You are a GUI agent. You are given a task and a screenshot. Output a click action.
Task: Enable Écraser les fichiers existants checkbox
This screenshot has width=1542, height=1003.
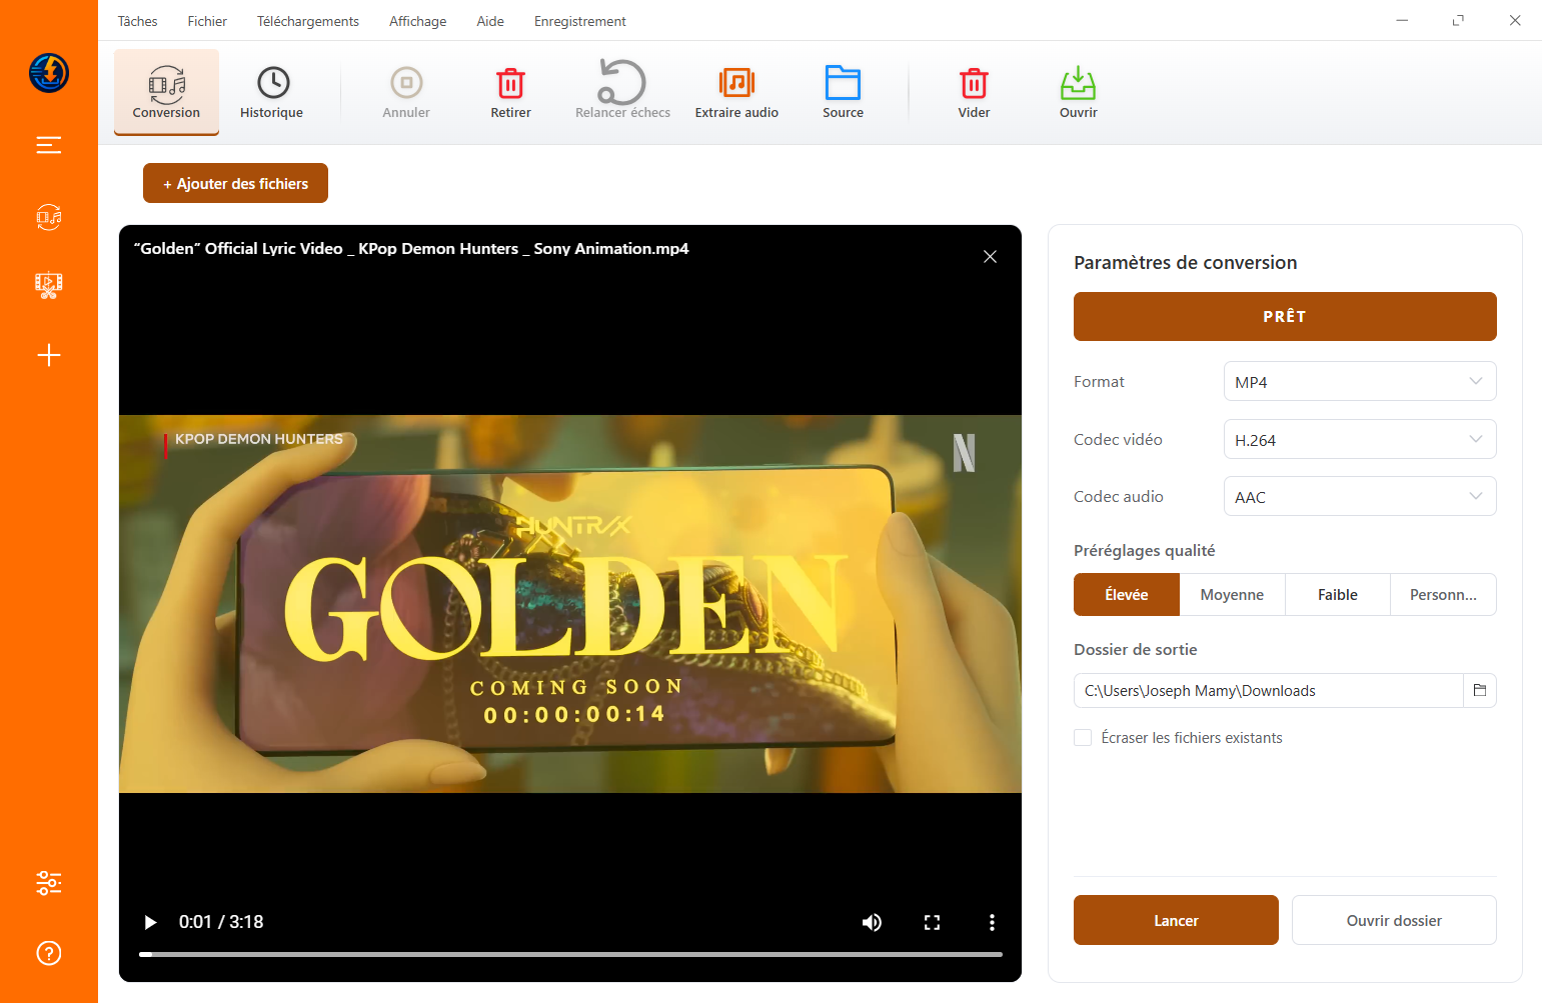click(1083, 738)
